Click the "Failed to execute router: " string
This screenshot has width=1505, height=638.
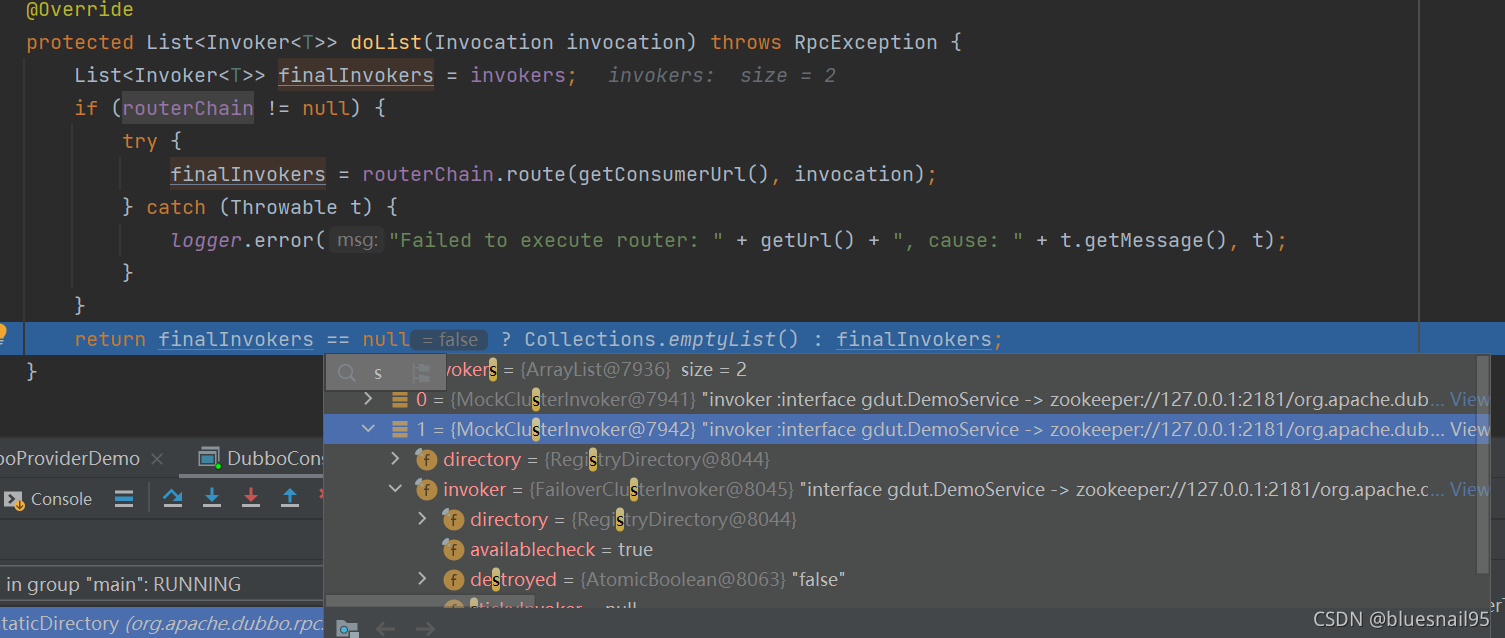556,241
